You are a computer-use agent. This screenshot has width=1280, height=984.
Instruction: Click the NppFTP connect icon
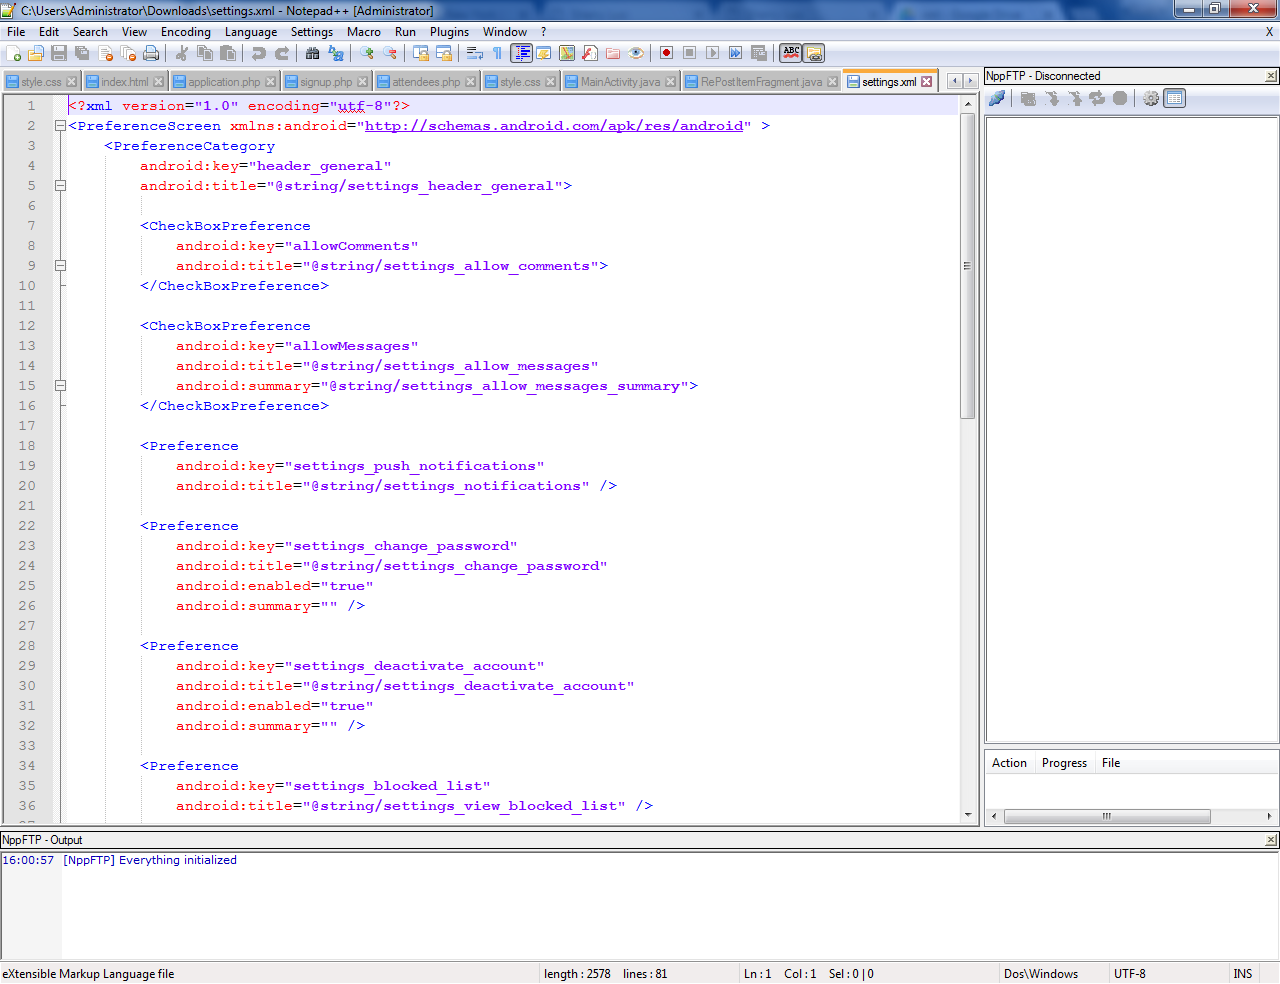(997, 98)
